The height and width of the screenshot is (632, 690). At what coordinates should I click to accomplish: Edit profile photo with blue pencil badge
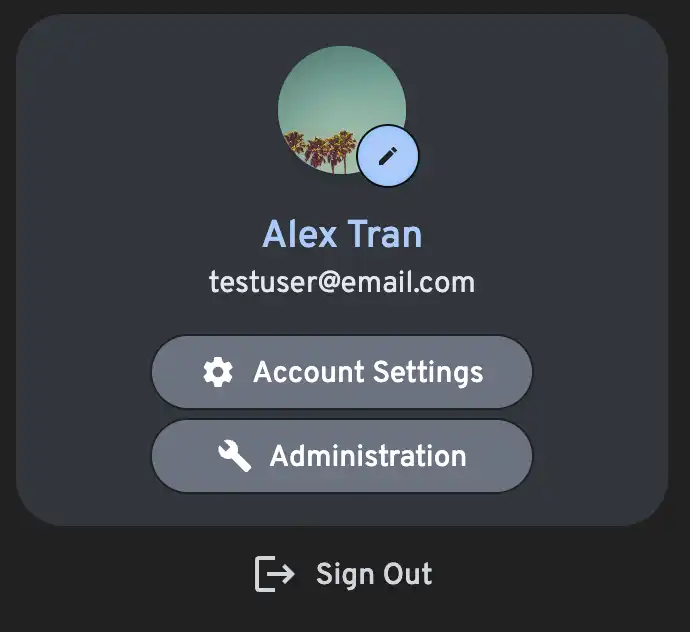(388, 156)
